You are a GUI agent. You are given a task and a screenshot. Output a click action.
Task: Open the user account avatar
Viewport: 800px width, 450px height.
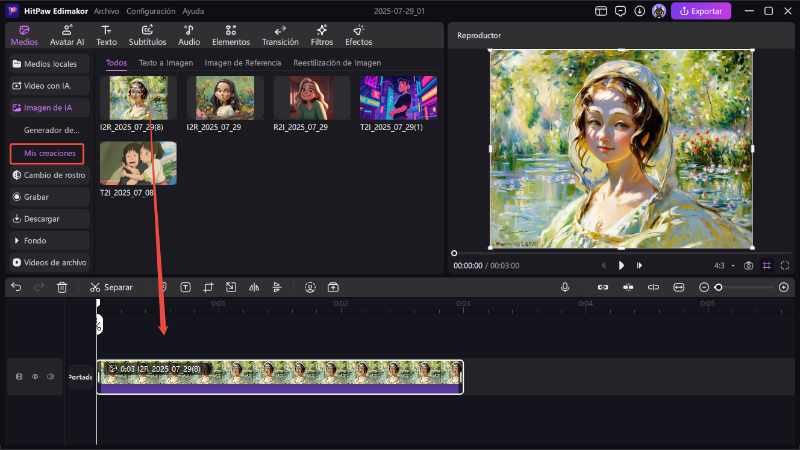pyautogui.click(x=659, y=11)
